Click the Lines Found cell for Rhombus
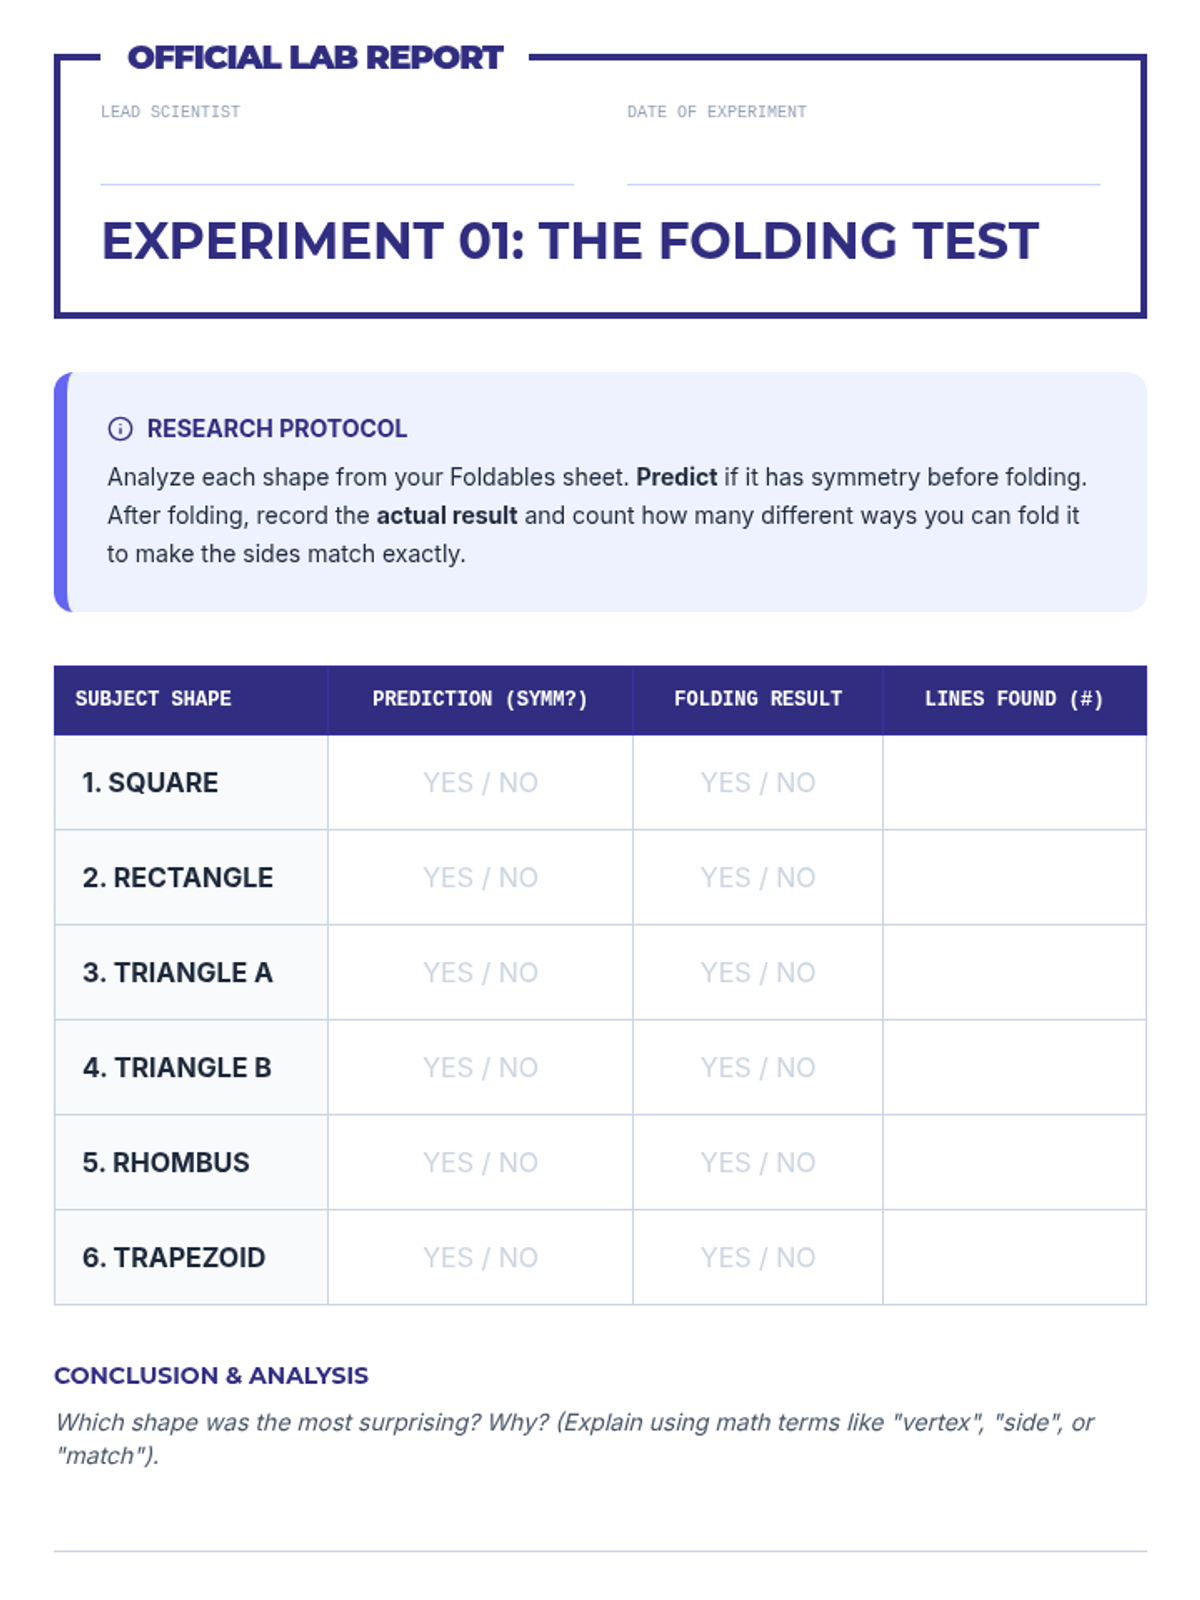Screen dimensions: 1200x1600 (x=1014, y=1163)
